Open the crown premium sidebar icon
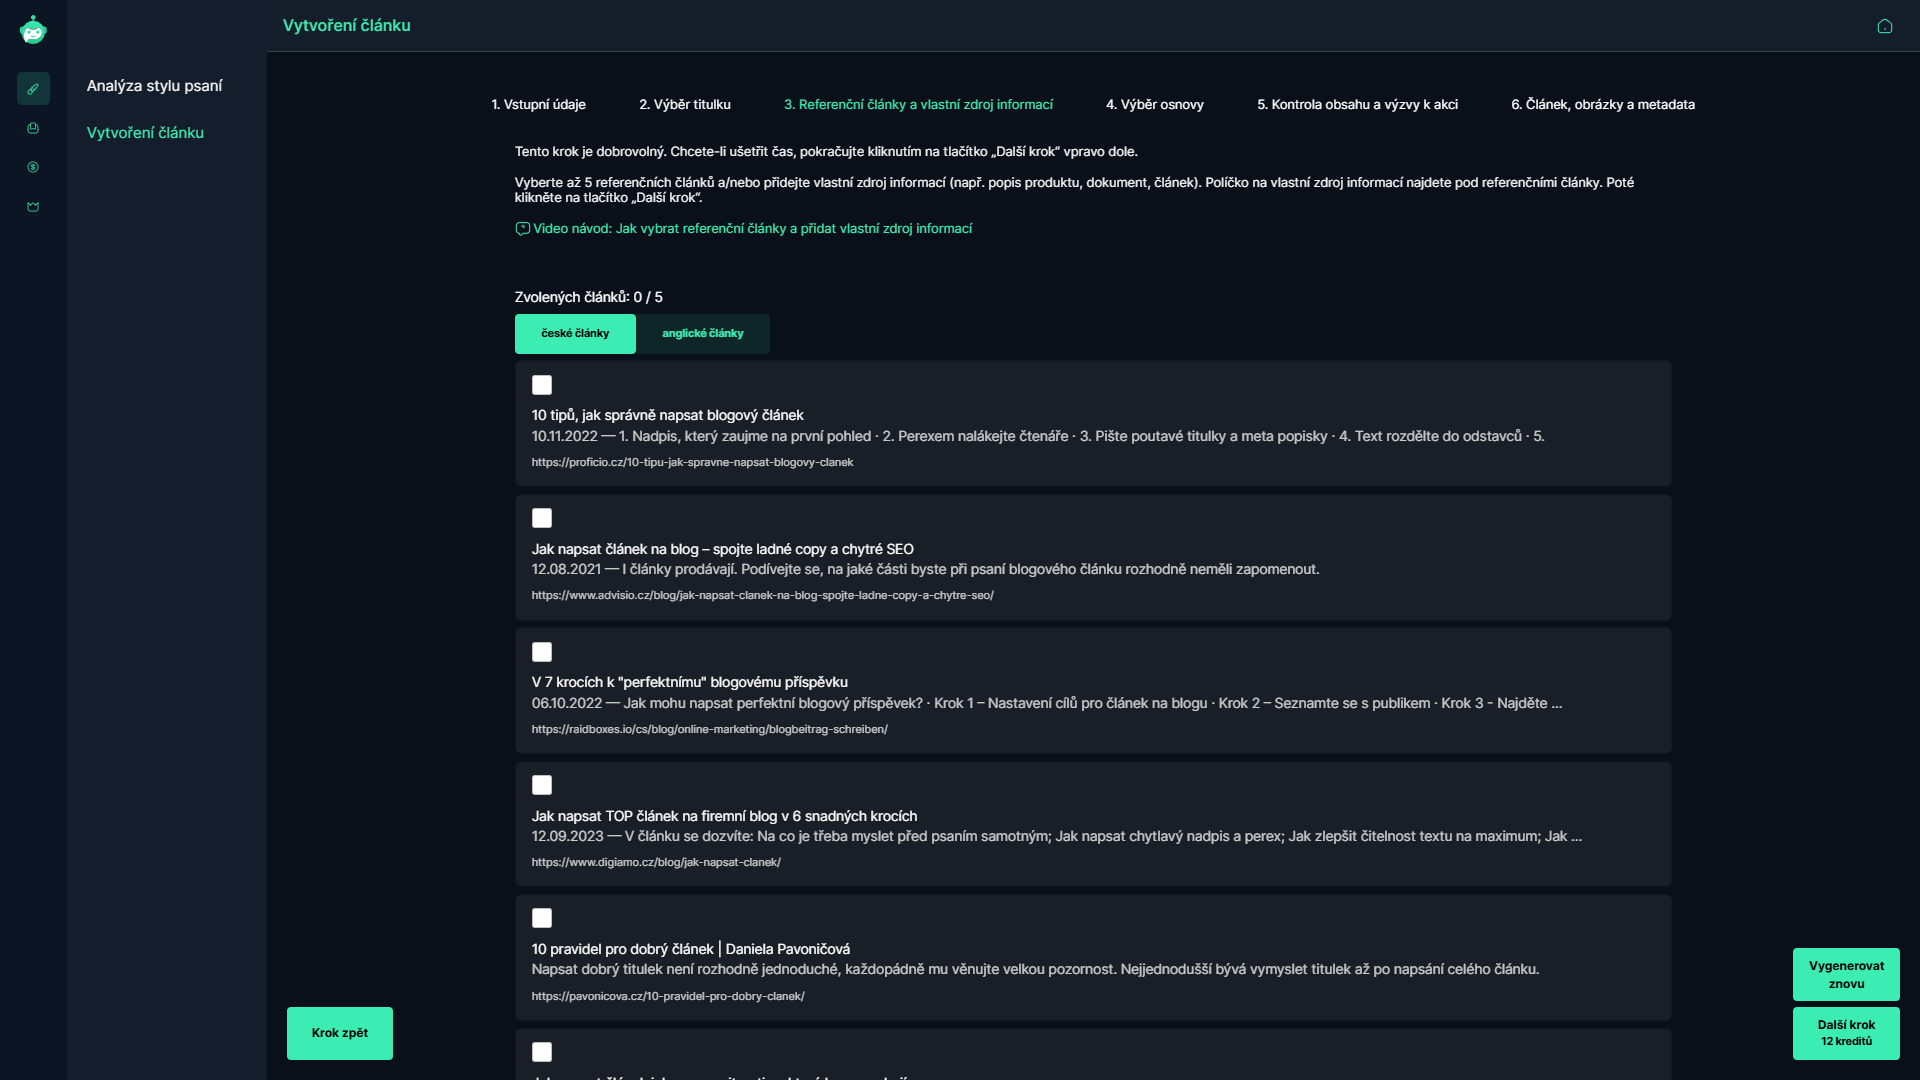The width and height of the screenshot is (1920, 1080). point(33,207)
